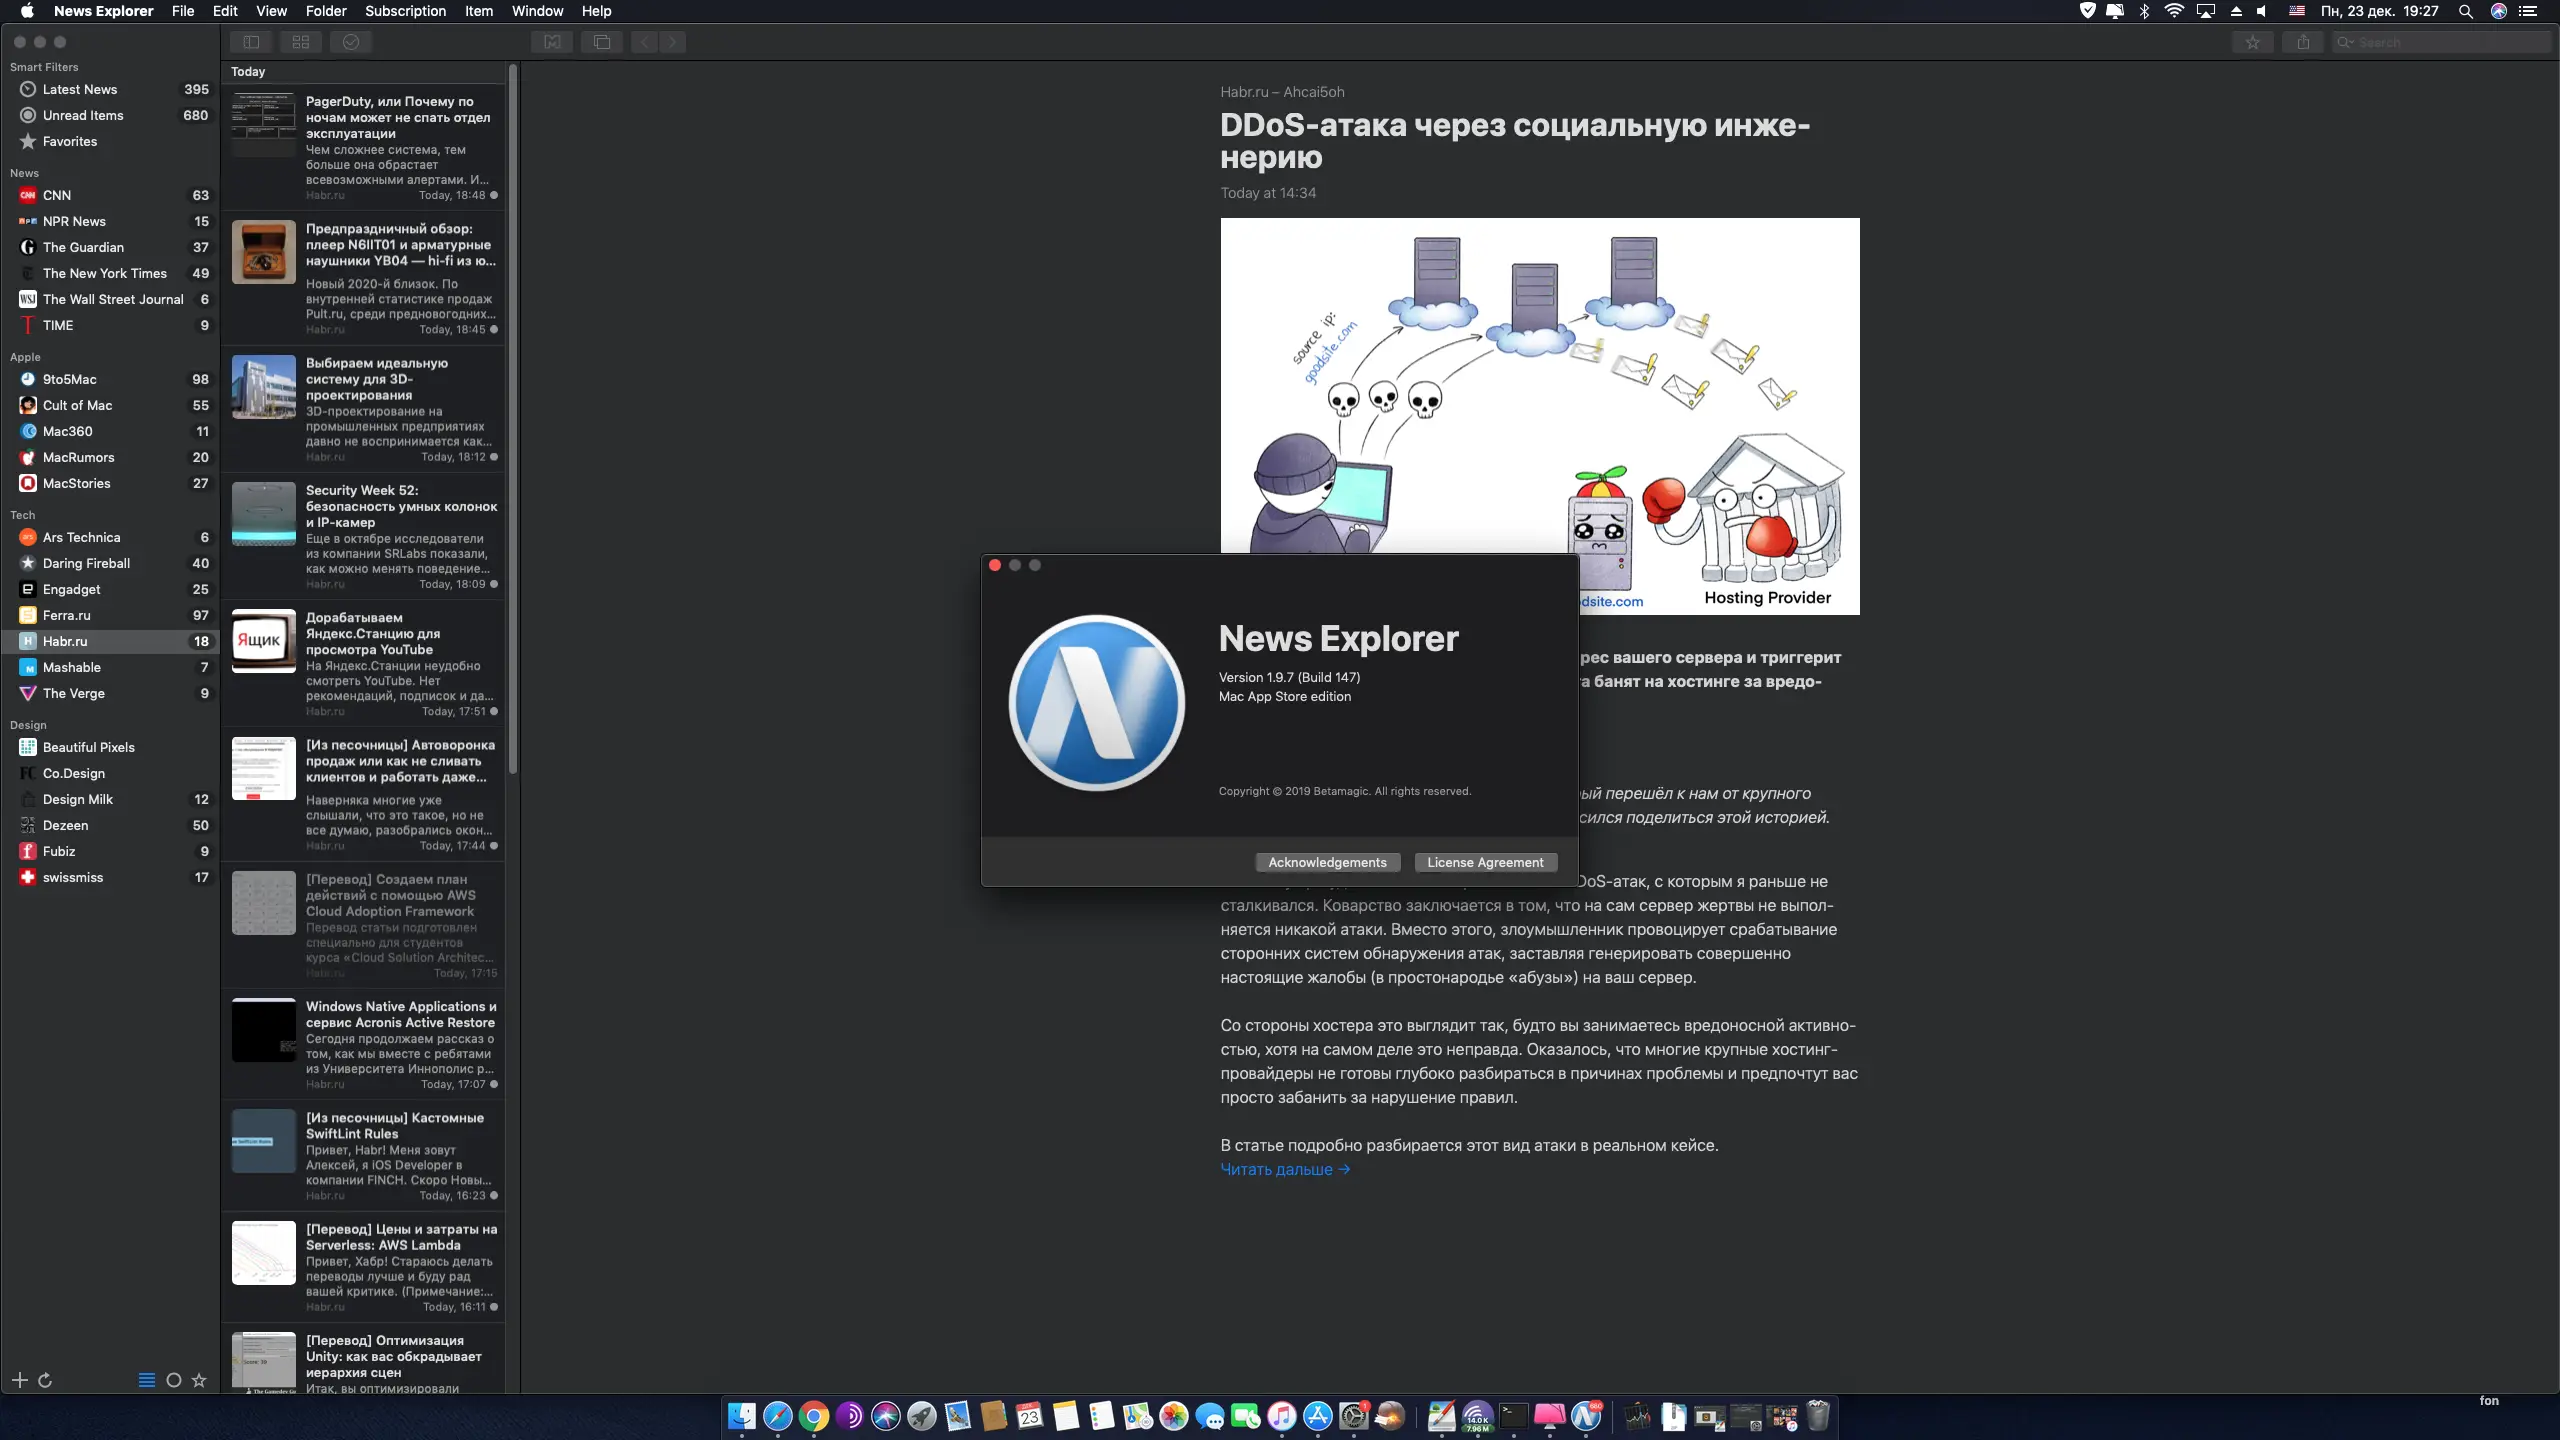The height and width of the screenshot is (1440, 2560).
Task: Open the View menu
Action: click(x=271, y=11)
